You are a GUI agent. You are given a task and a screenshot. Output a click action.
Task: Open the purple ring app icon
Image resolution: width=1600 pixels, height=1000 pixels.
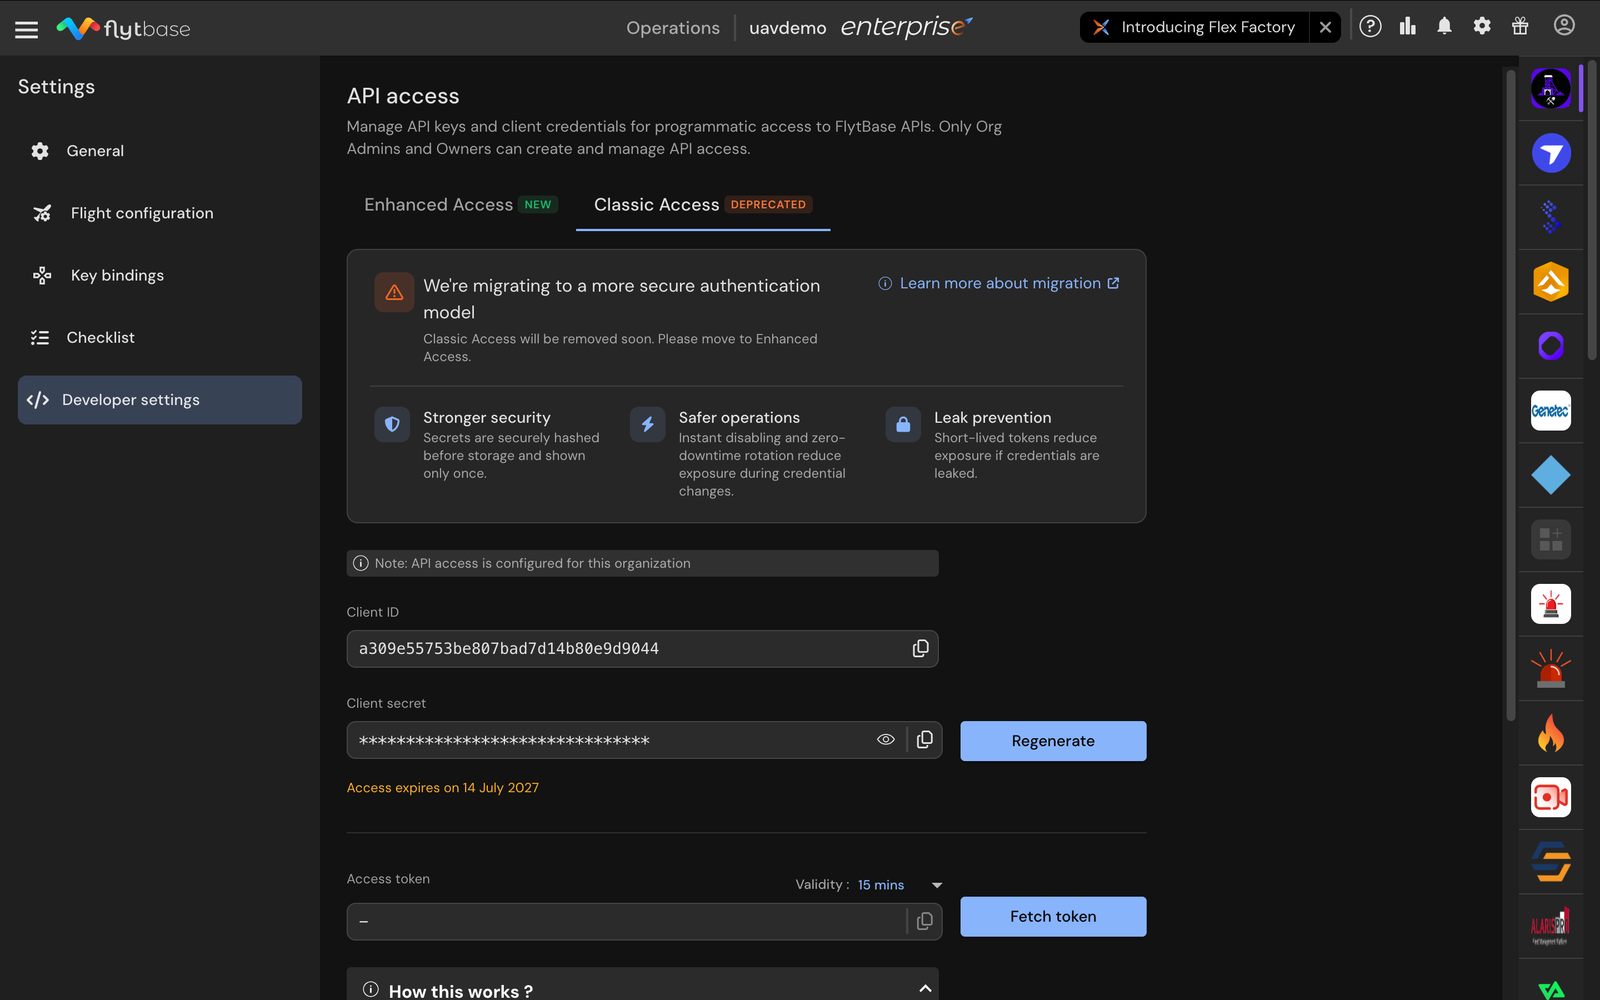(1551, 346)
